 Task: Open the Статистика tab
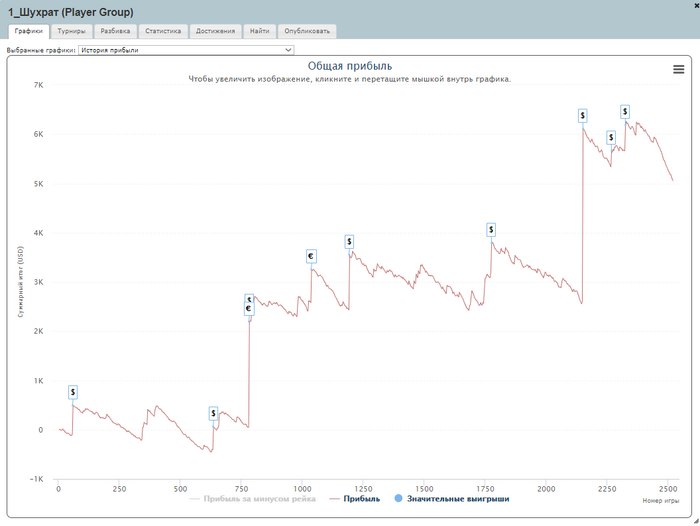click(163, 31)
